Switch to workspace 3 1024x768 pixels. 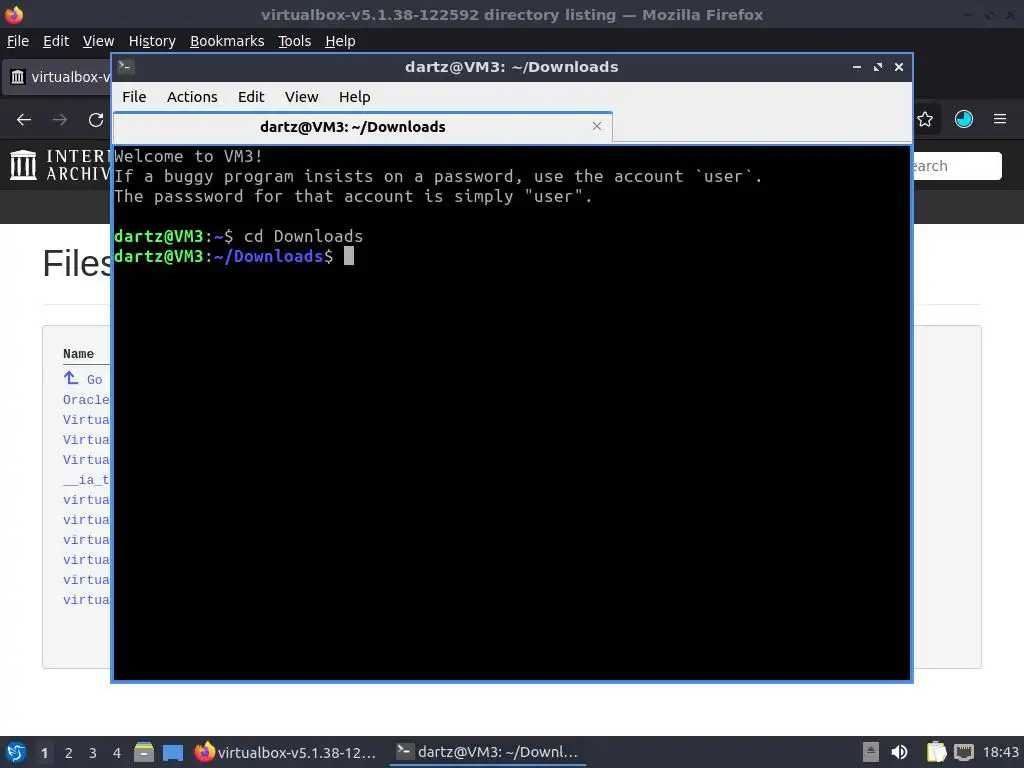93,753
